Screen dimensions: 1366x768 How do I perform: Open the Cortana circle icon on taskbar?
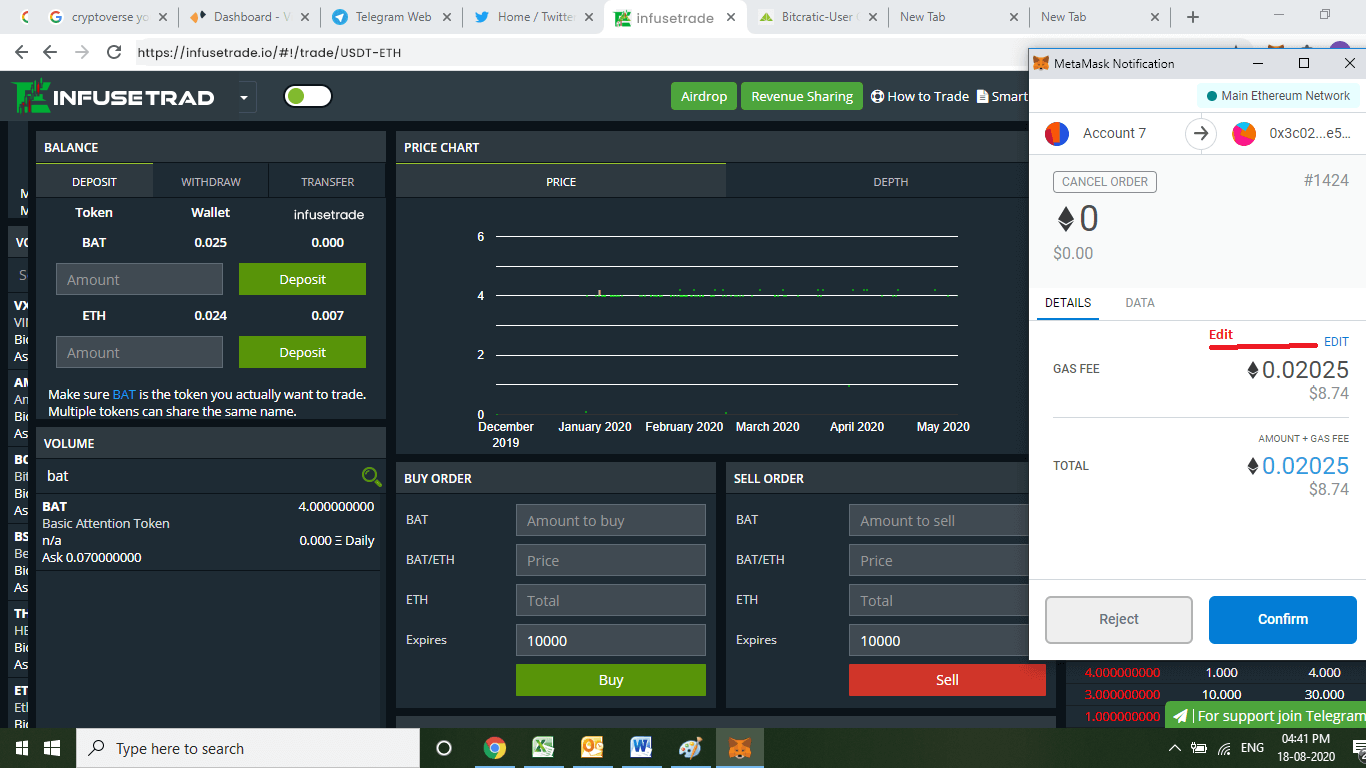pos(444,748)
